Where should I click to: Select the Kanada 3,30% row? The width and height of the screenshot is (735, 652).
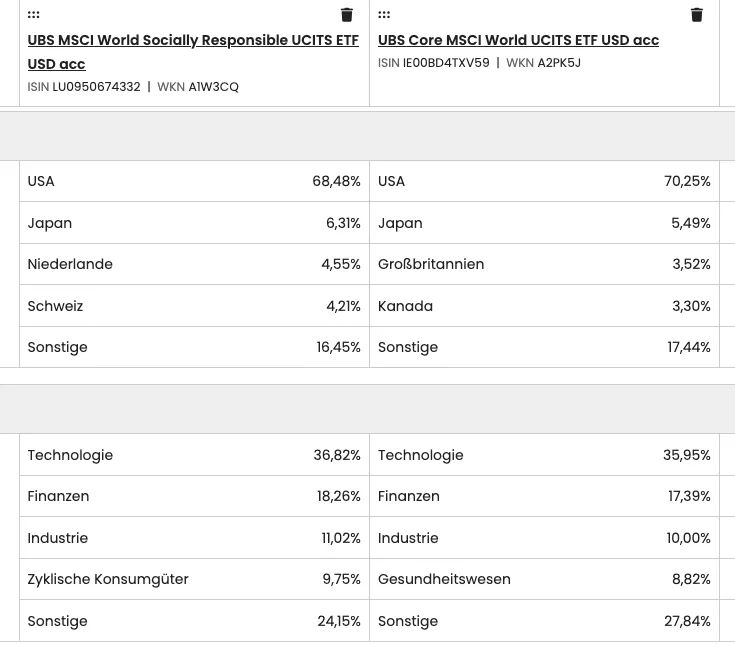[x=544, y=306]
